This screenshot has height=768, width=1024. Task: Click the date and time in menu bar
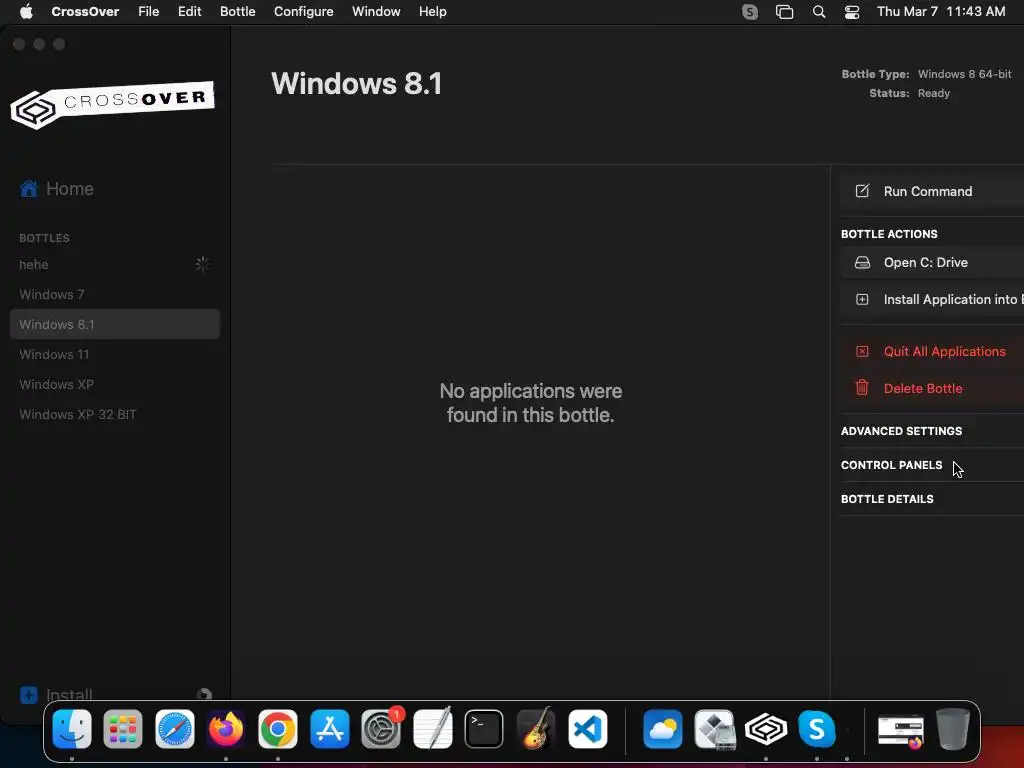(x=941, y=12)
